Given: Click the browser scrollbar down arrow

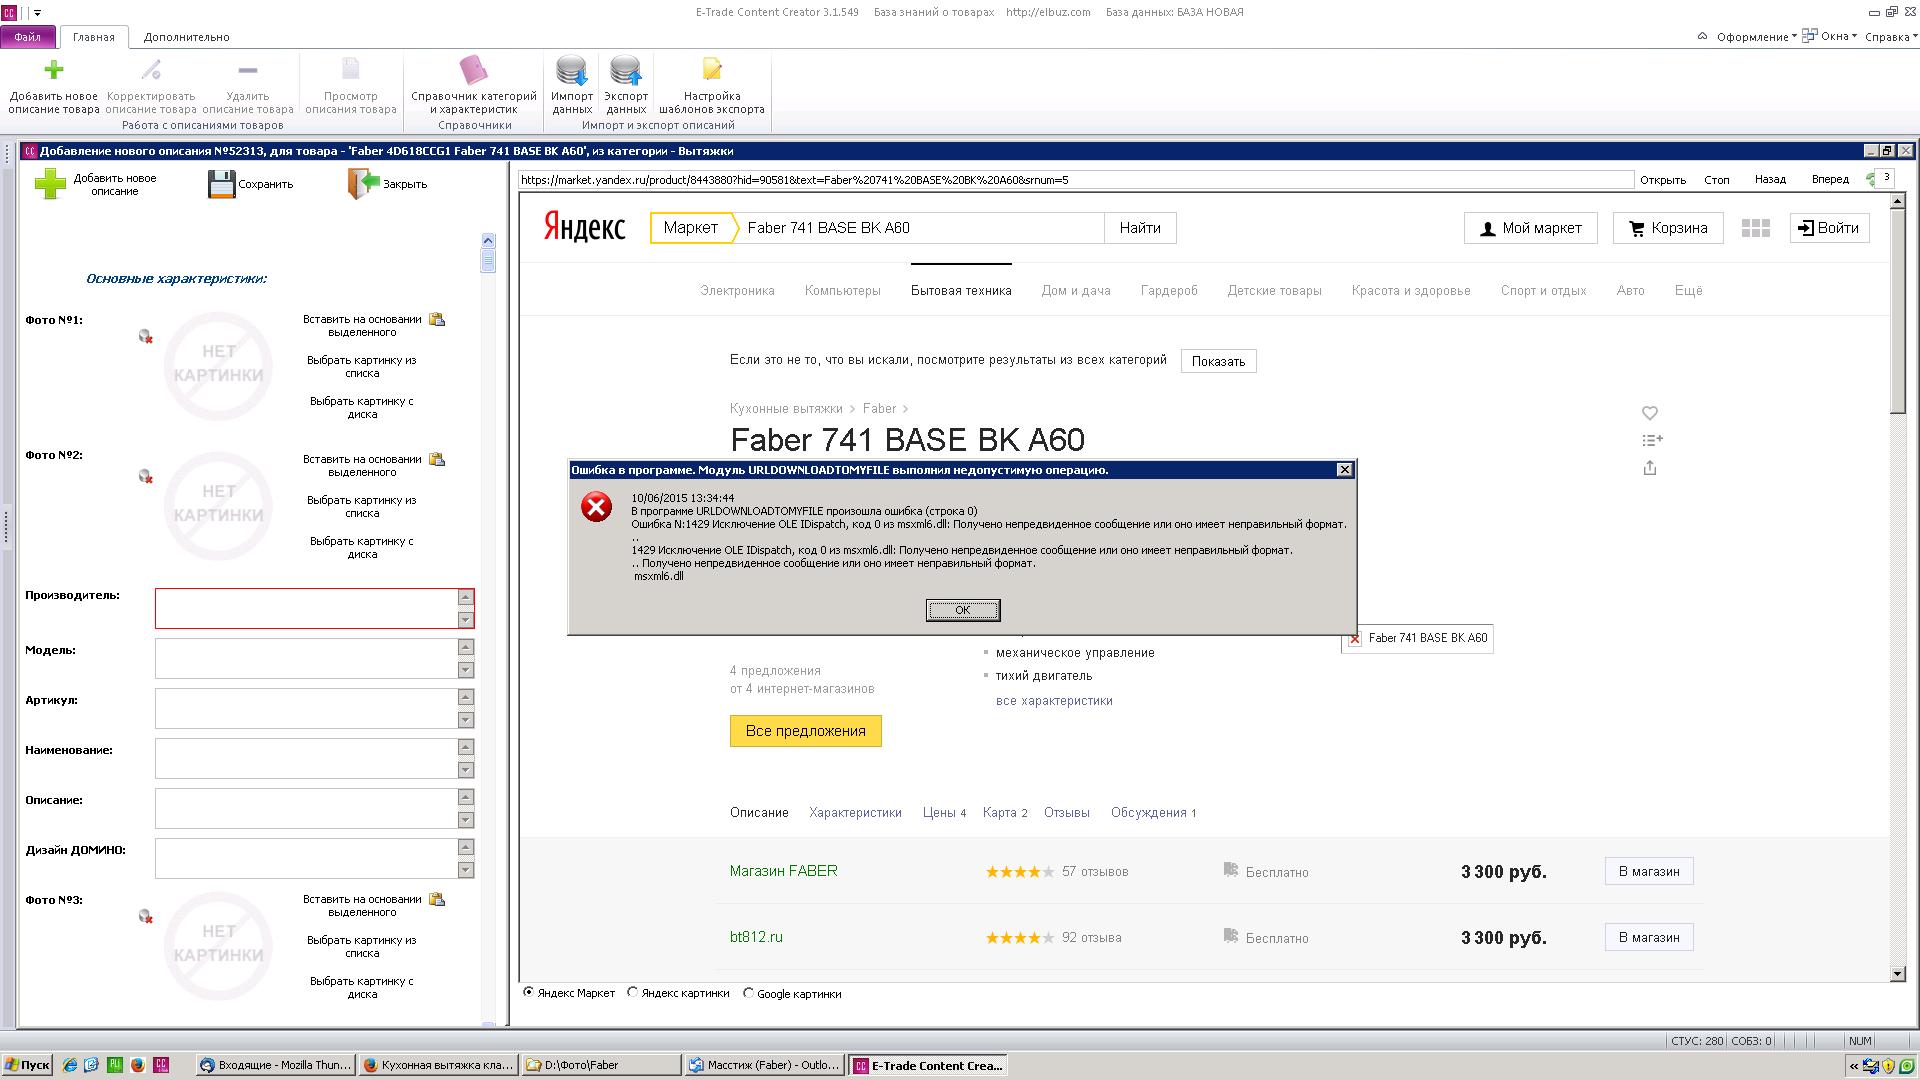Looking at the screenshot, I should pyautogui.click(x=1897, y=973).
